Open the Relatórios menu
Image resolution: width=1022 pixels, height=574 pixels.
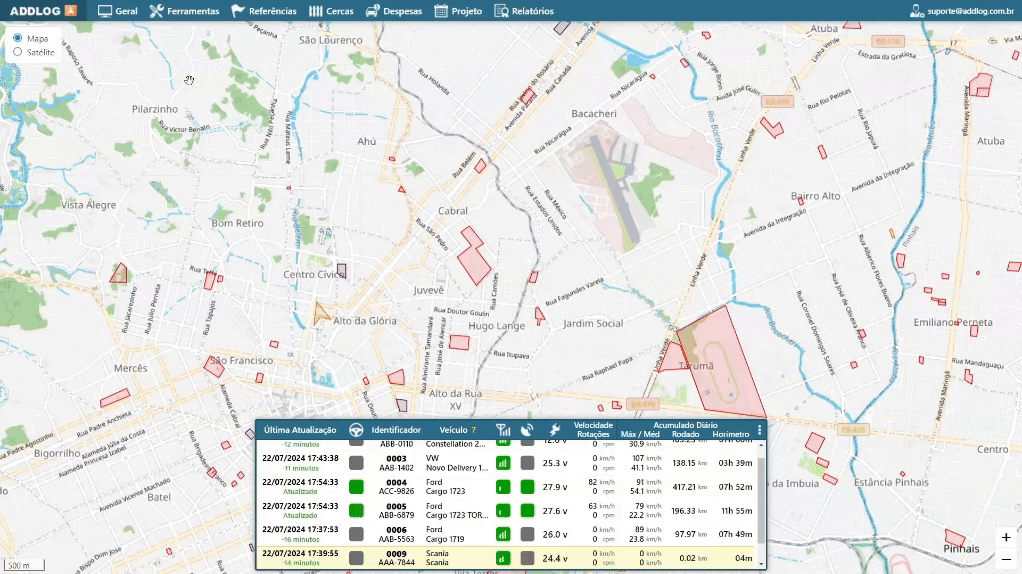click(x=524, y=11)
